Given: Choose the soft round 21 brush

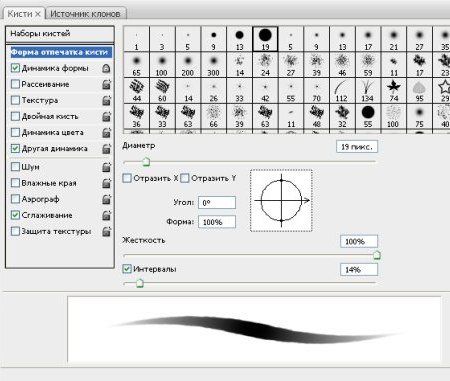Looking at the screenshot, I should click(394, 39).
